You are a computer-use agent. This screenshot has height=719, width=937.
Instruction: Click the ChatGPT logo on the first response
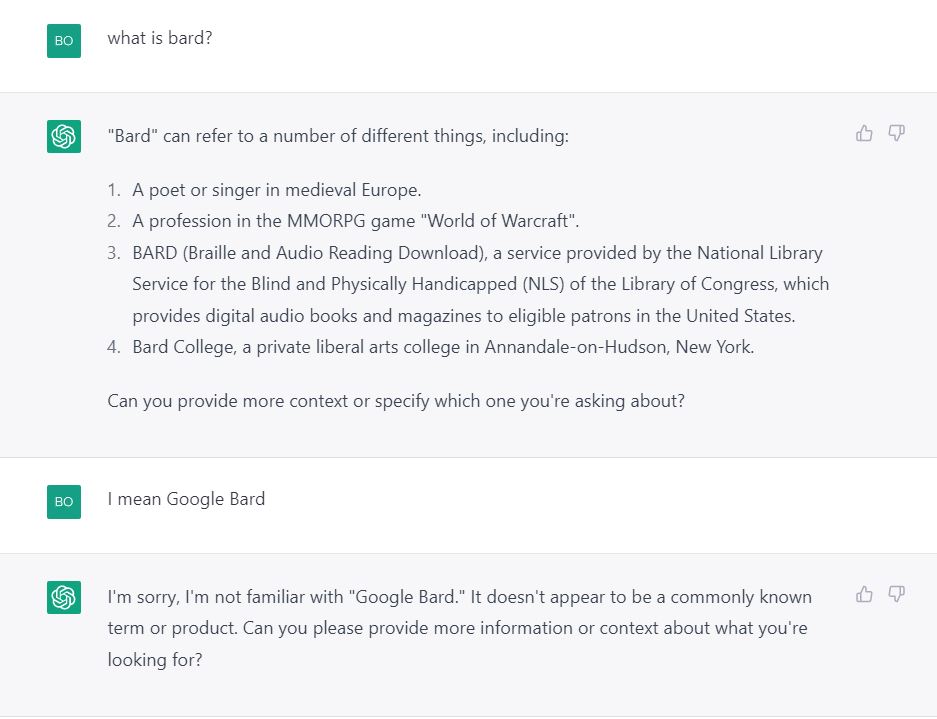(64, 136)
